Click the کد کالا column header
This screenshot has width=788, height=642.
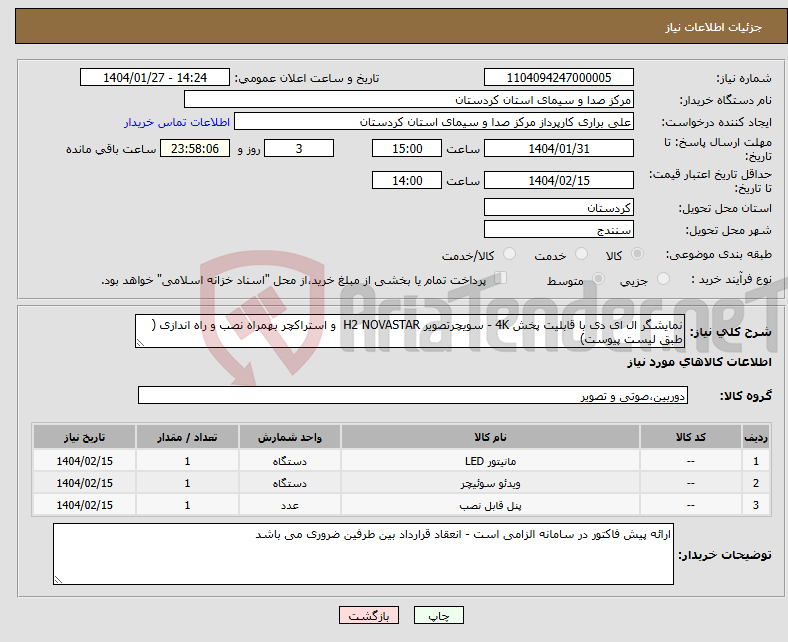691,437
